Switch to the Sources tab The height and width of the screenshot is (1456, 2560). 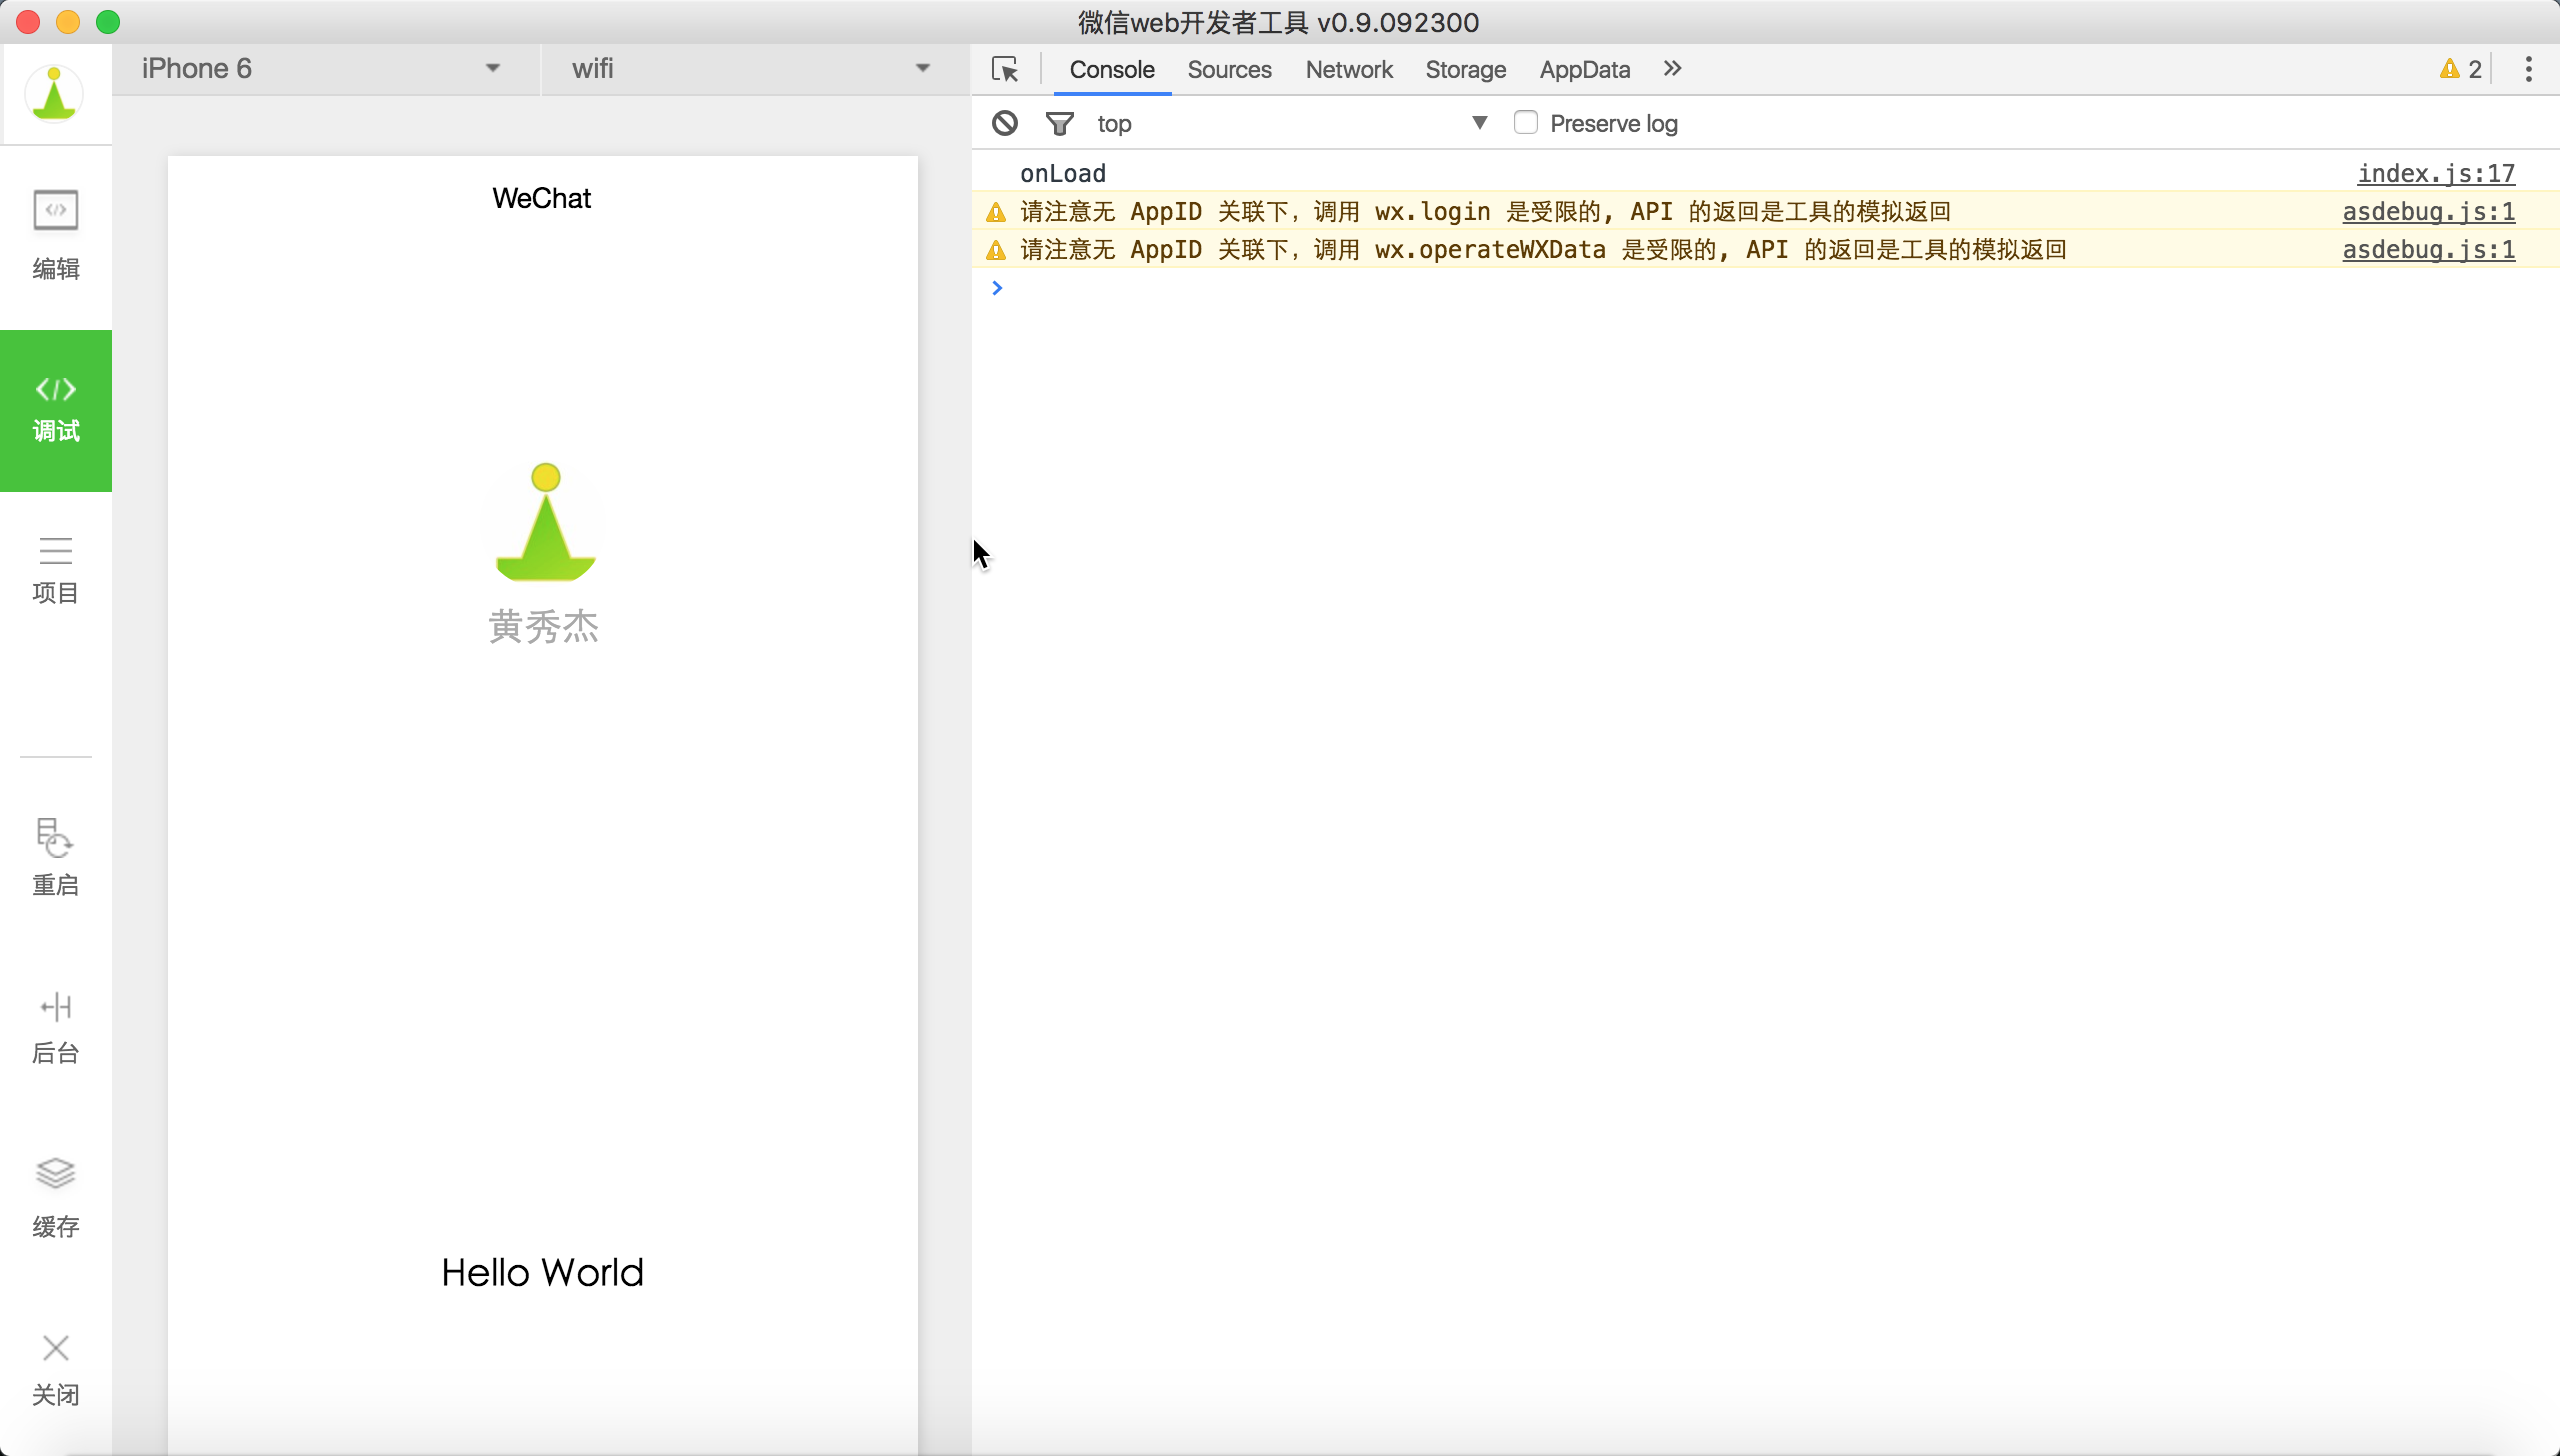click(x=1231, y=69)
